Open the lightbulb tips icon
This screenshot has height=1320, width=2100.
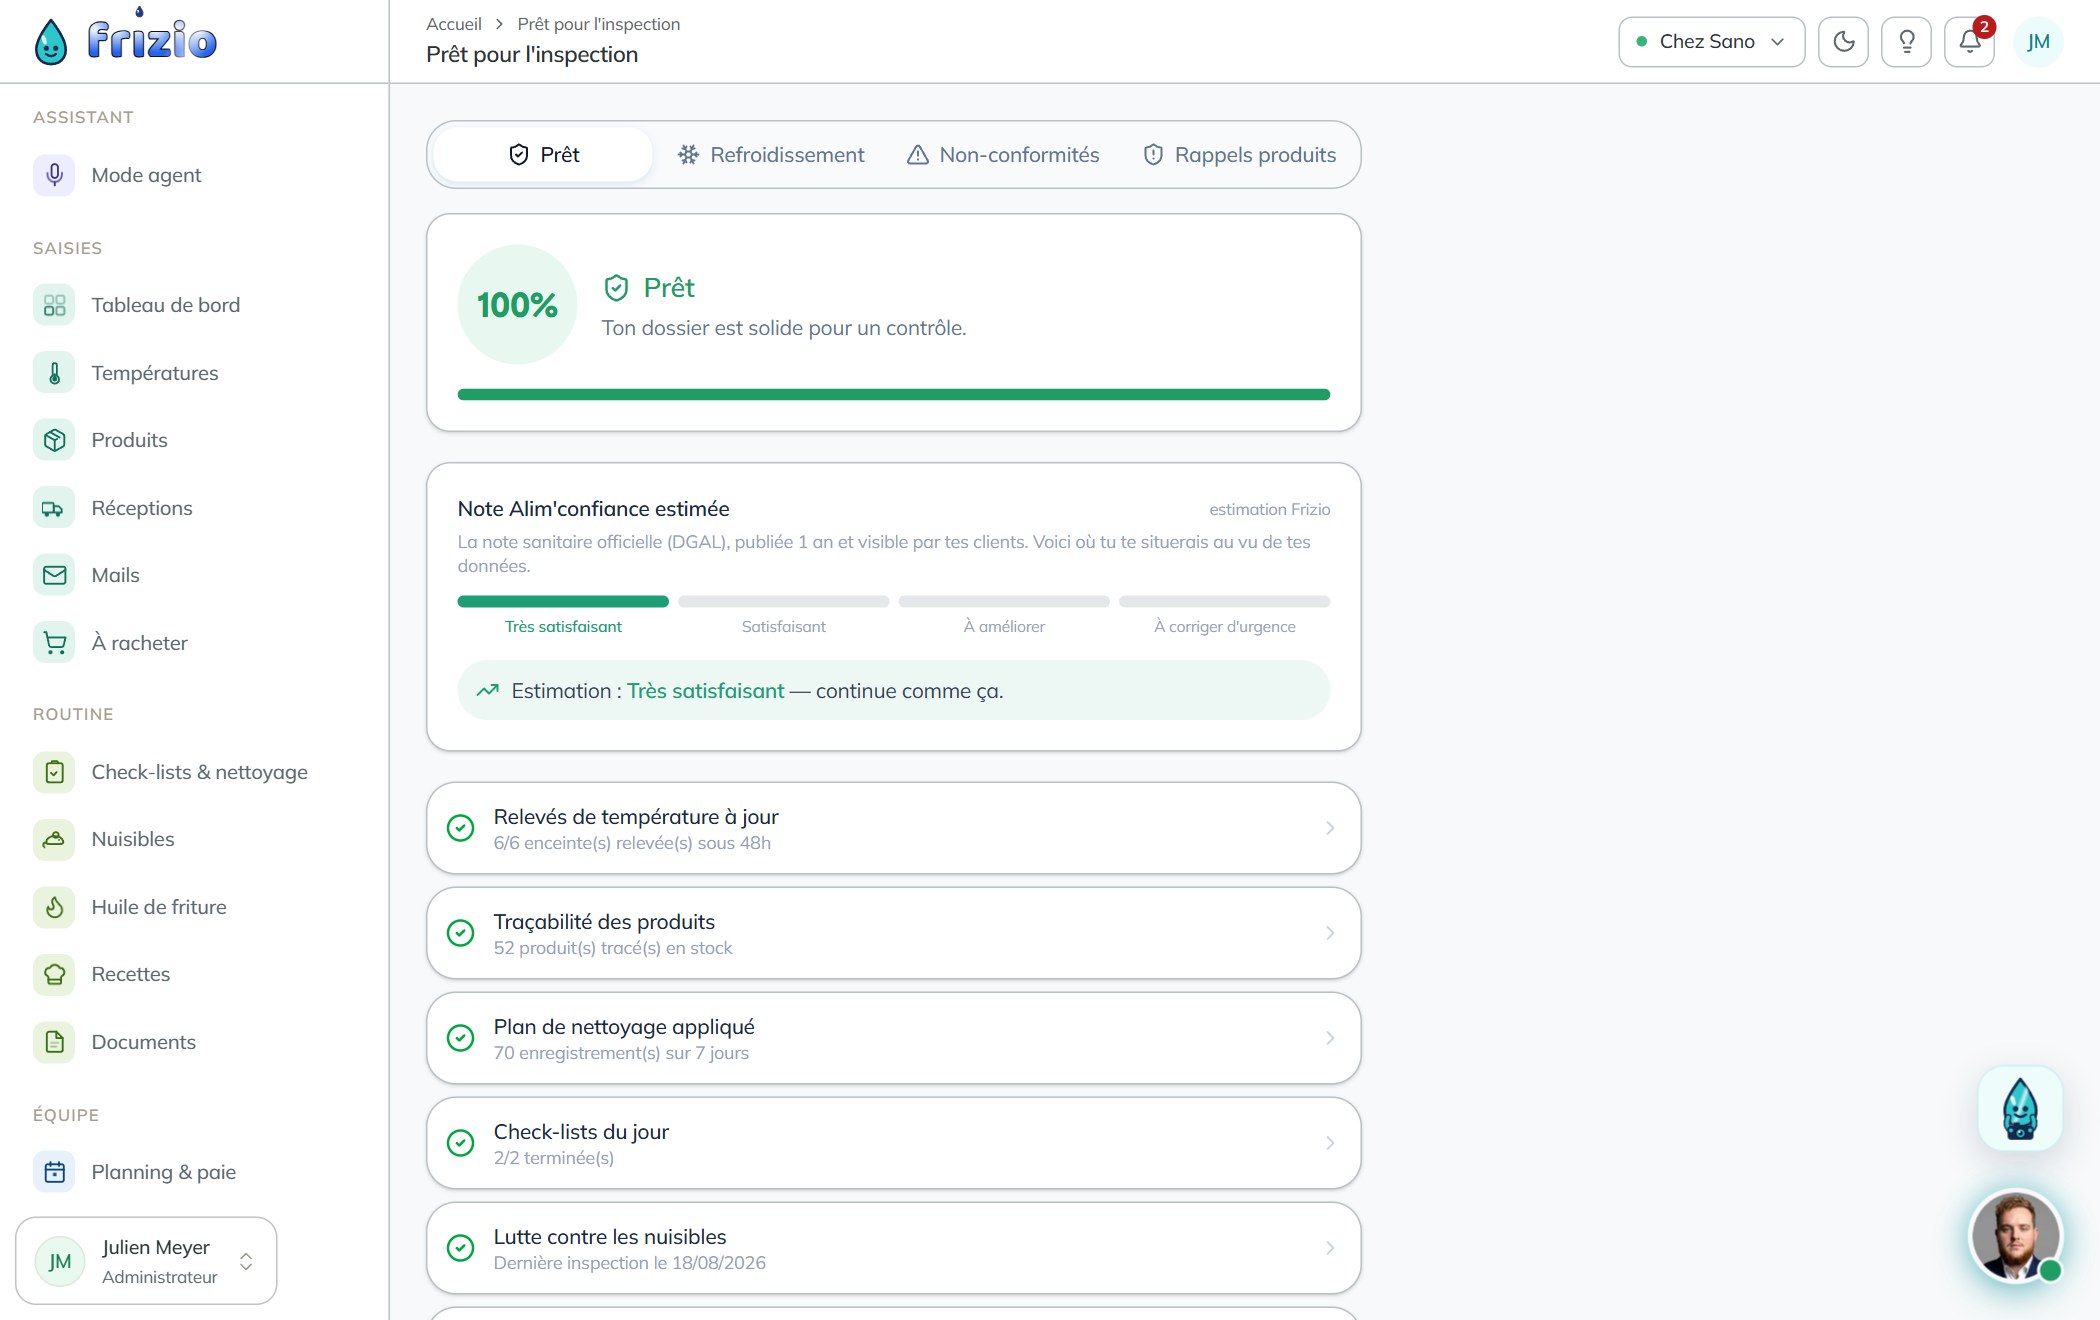[x=1906, y=42]
